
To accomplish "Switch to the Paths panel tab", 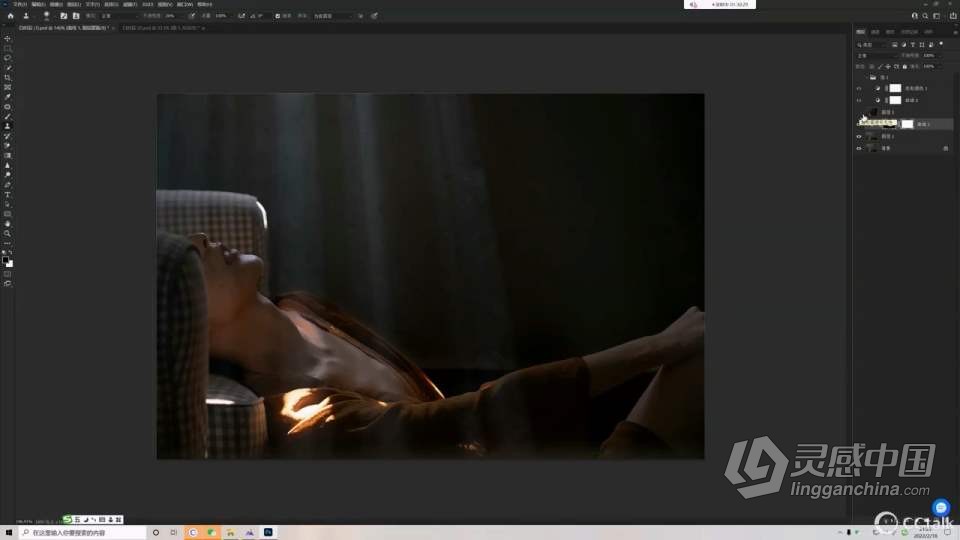I will point(890,32).
